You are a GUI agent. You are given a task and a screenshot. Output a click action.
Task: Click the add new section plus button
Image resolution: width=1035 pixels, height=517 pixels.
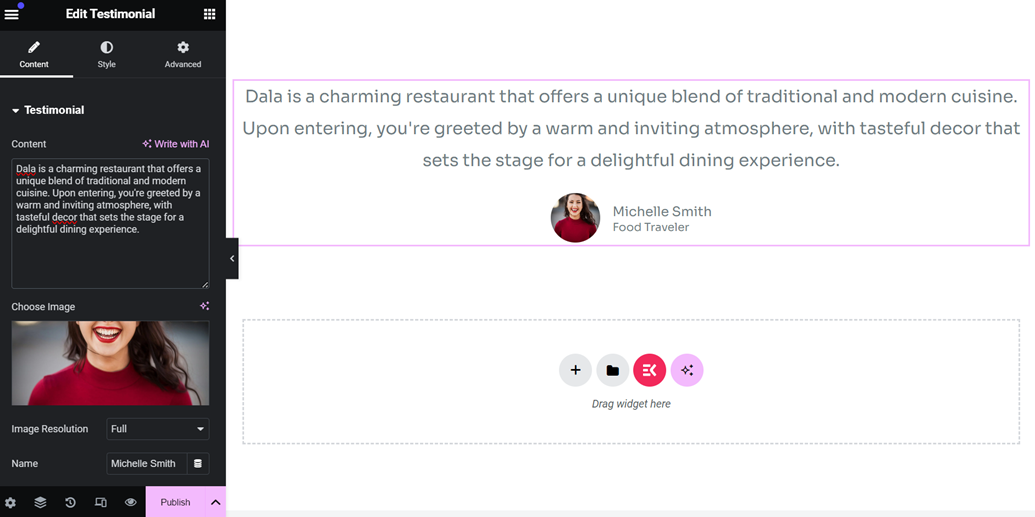click(575, 370)
